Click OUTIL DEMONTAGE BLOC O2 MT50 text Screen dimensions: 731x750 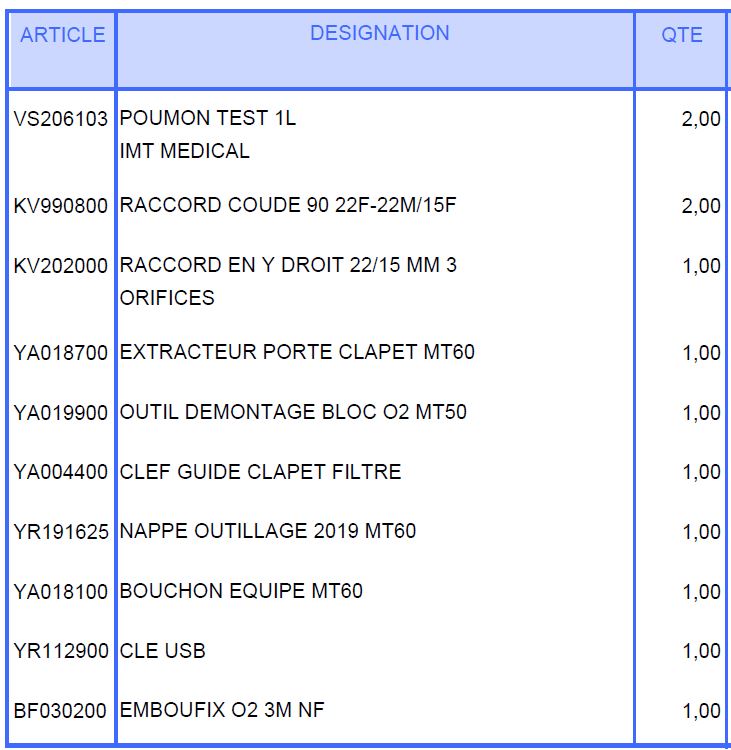coord(293,412)
